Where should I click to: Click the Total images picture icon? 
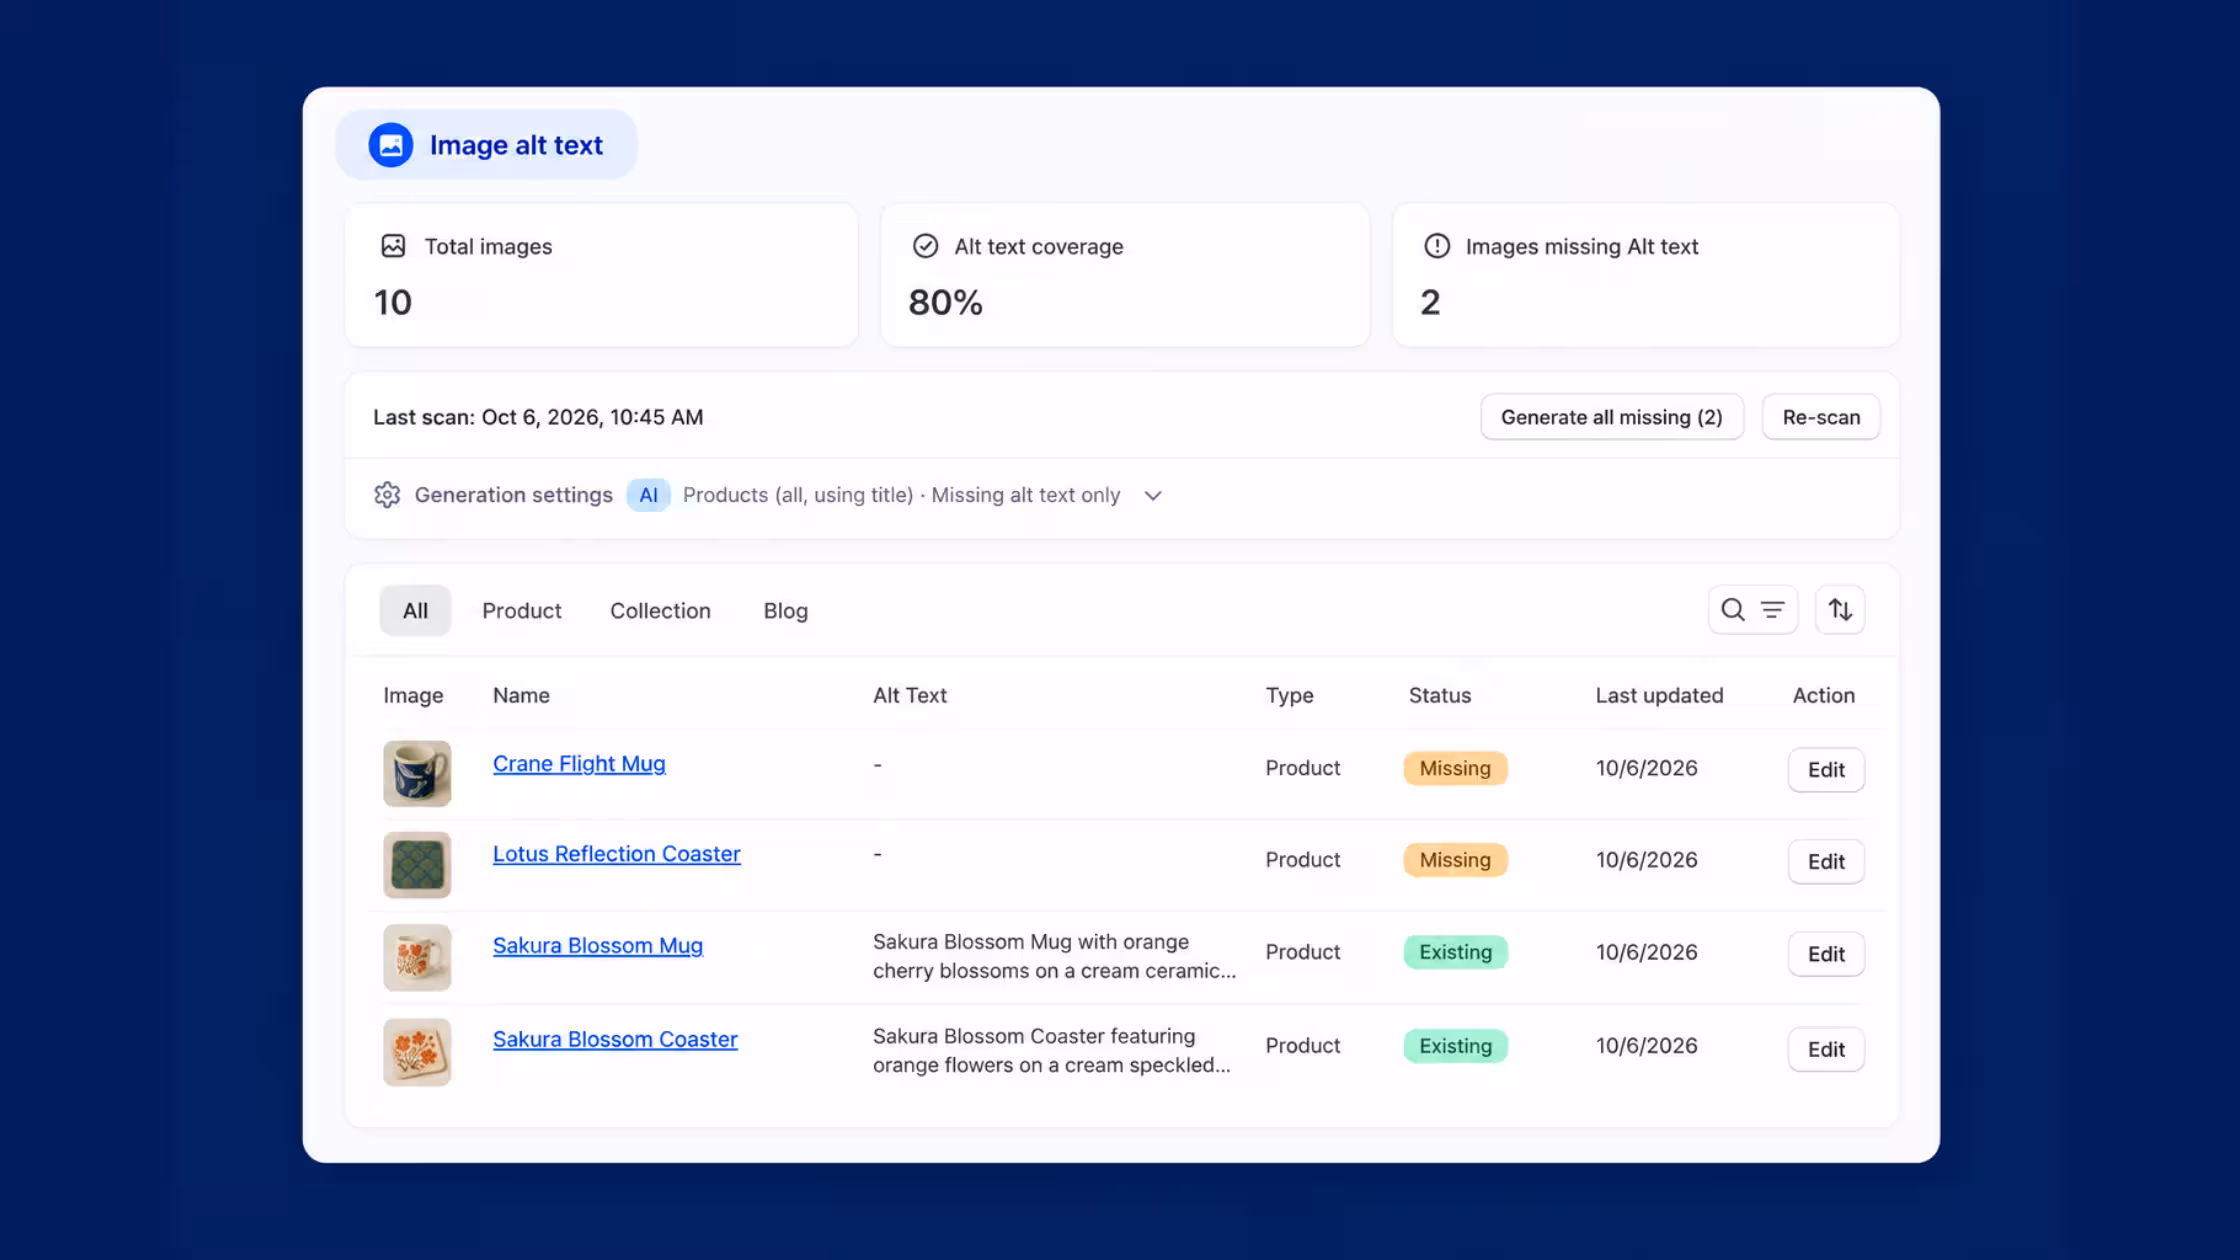pyautogui.click(x=393, y=246)
